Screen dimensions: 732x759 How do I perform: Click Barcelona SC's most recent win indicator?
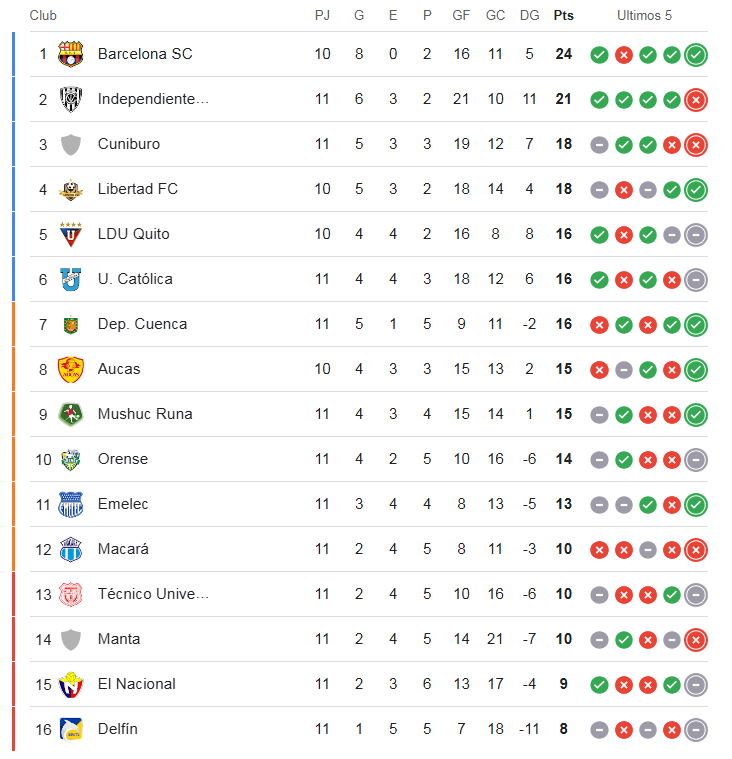pyautogui.click(x=696, y=55)
